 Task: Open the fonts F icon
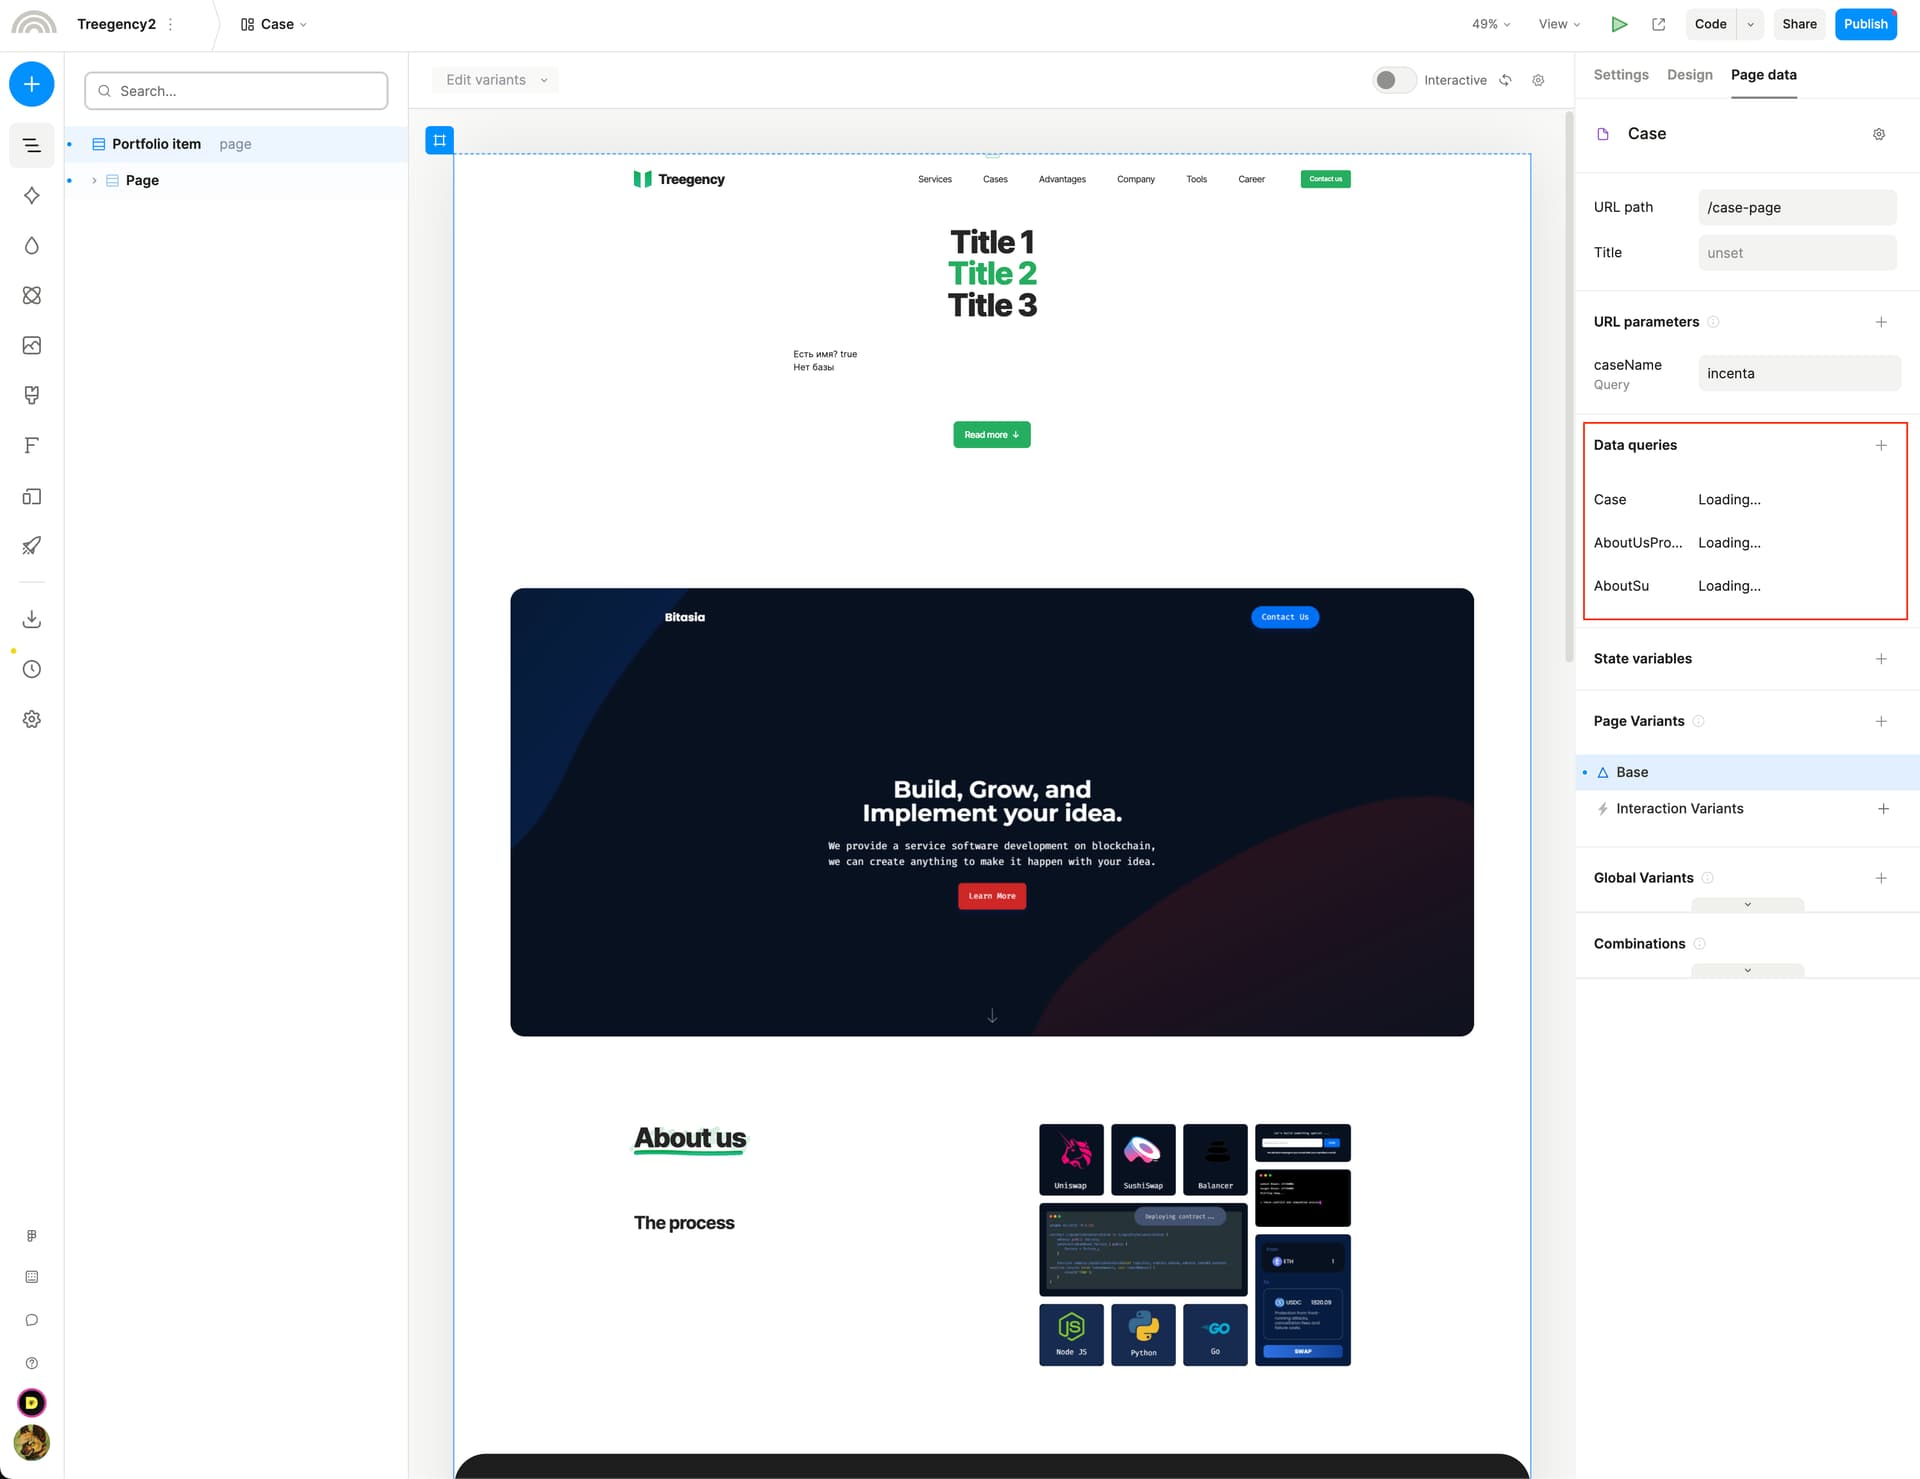coord(32,445)
